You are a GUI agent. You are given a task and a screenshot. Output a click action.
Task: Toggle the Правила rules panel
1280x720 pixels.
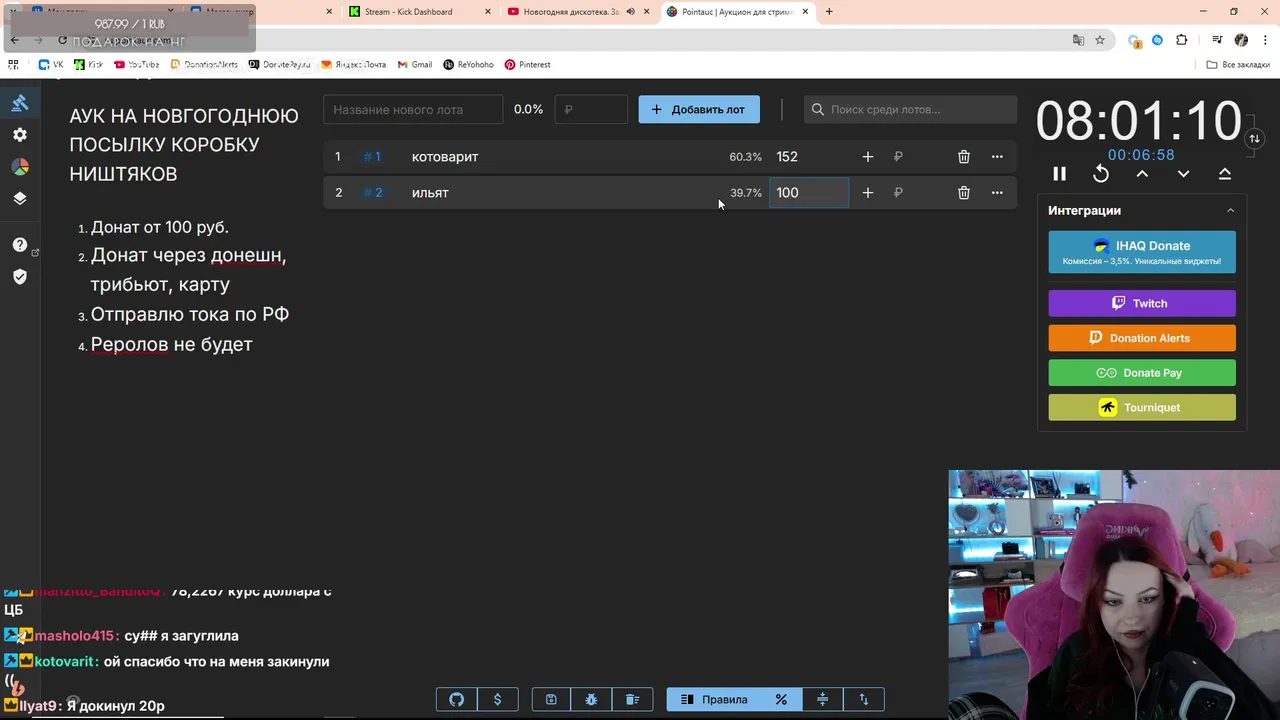(713, 700)
